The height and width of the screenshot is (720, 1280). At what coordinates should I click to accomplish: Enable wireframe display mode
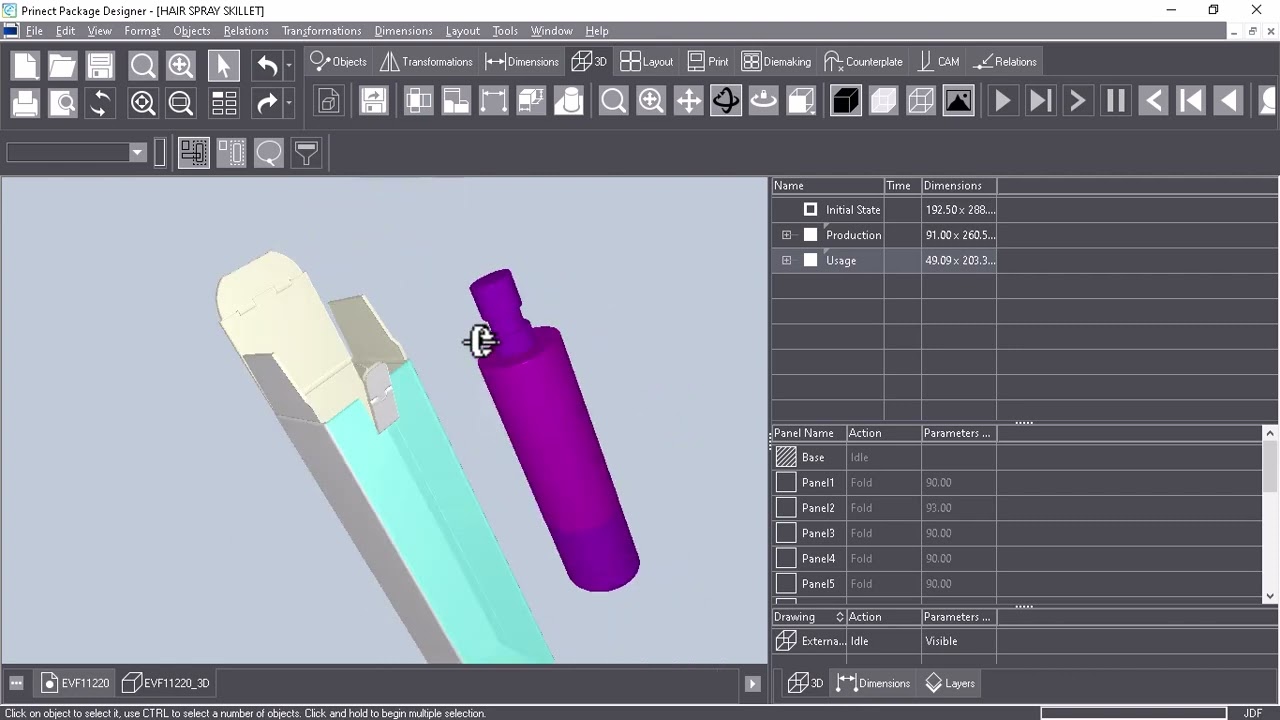(921, 101)
